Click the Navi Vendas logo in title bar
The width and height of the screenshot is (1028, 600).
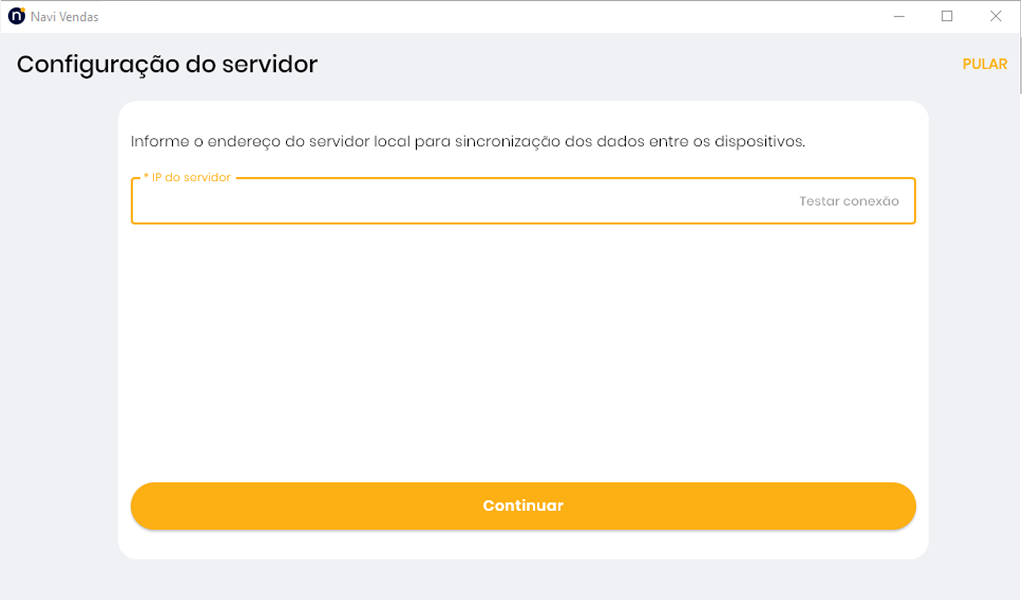(x=16, y=16)
